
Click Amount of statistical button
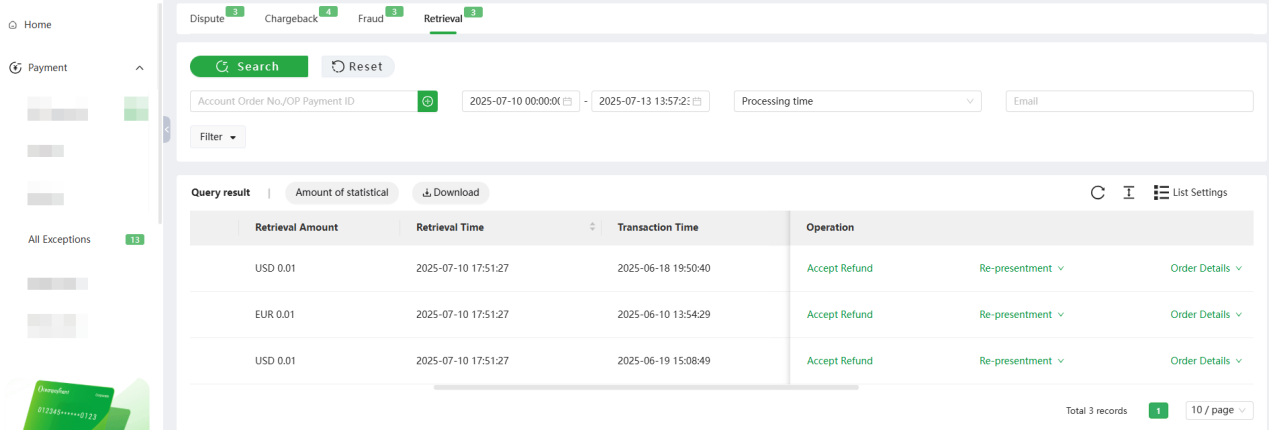coord(342,193)
